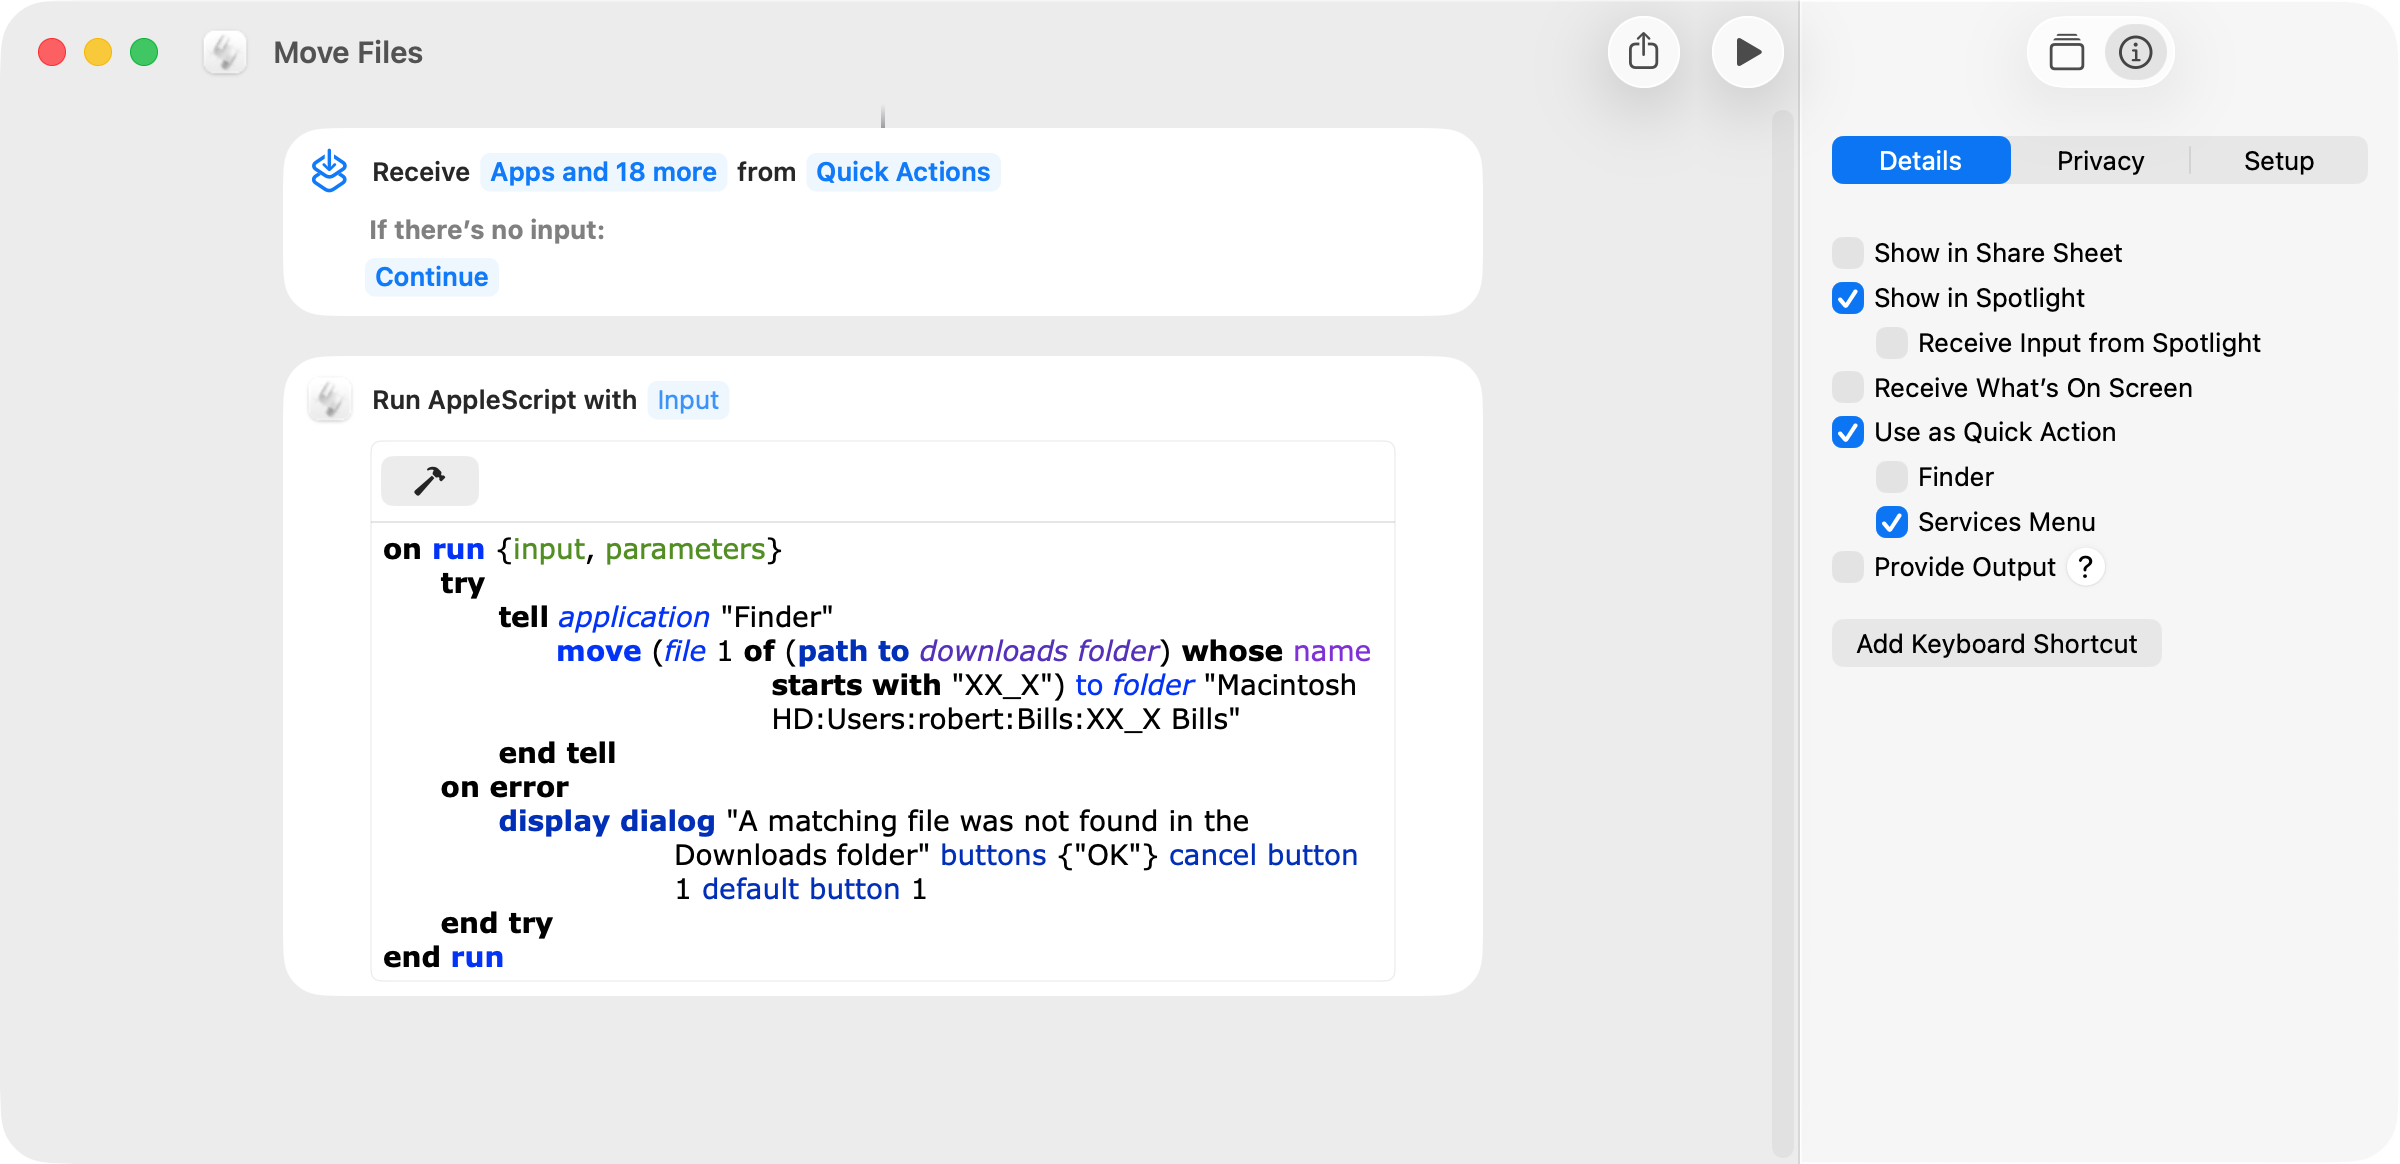
Task: Switch to the Privacy tab
Action: click(x=2100, y=161)
